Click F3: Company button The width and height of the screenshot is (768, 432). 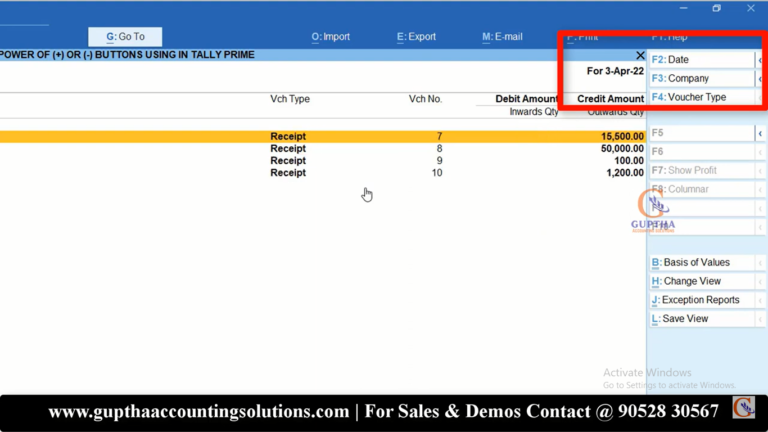702,78
